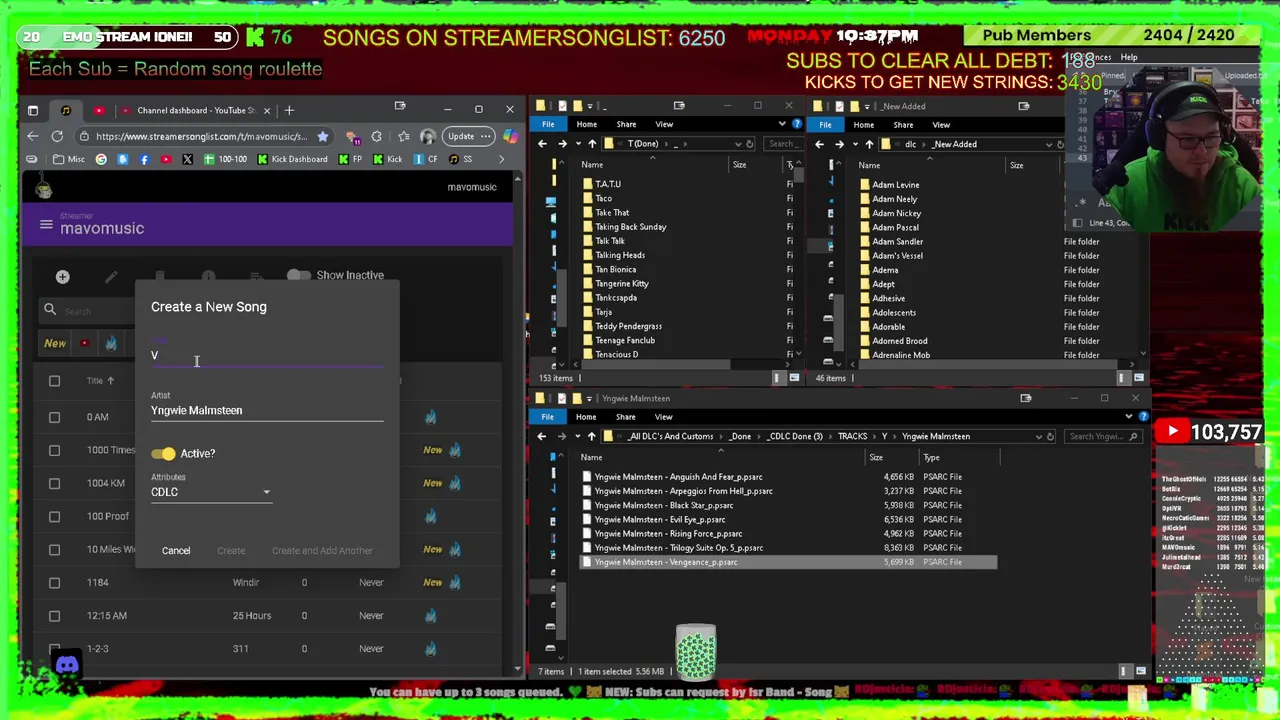Expand address history in T(Done) explorer
This screenshot has height=720, width=1280.
pyautogui.click(x=737, y=144)
